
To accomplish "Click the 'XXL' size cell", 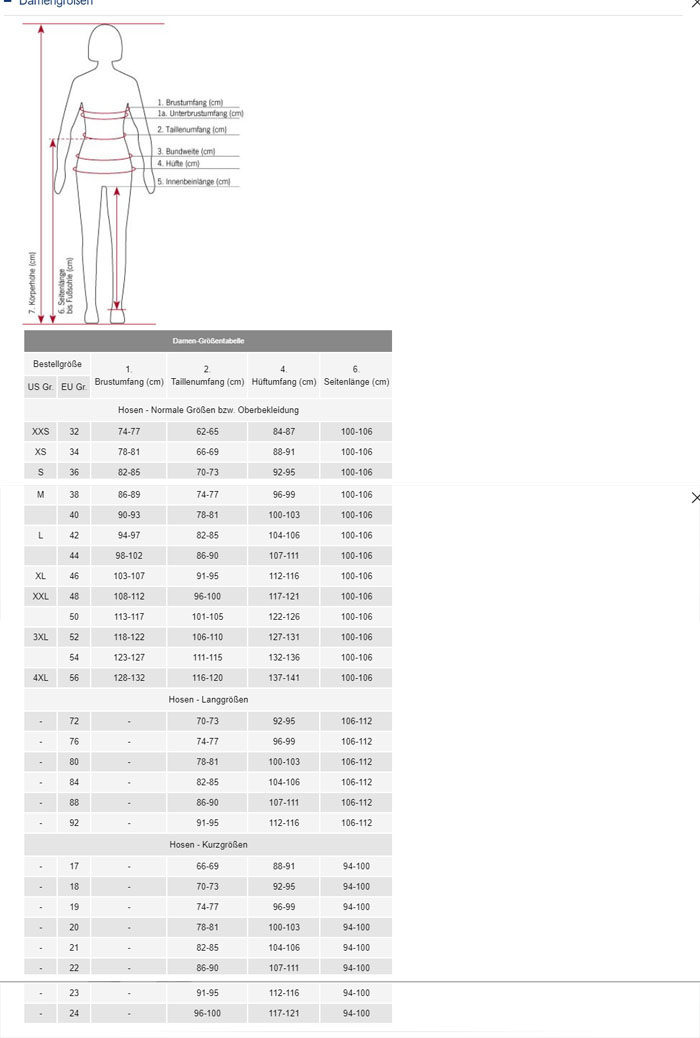I will 40,596.
